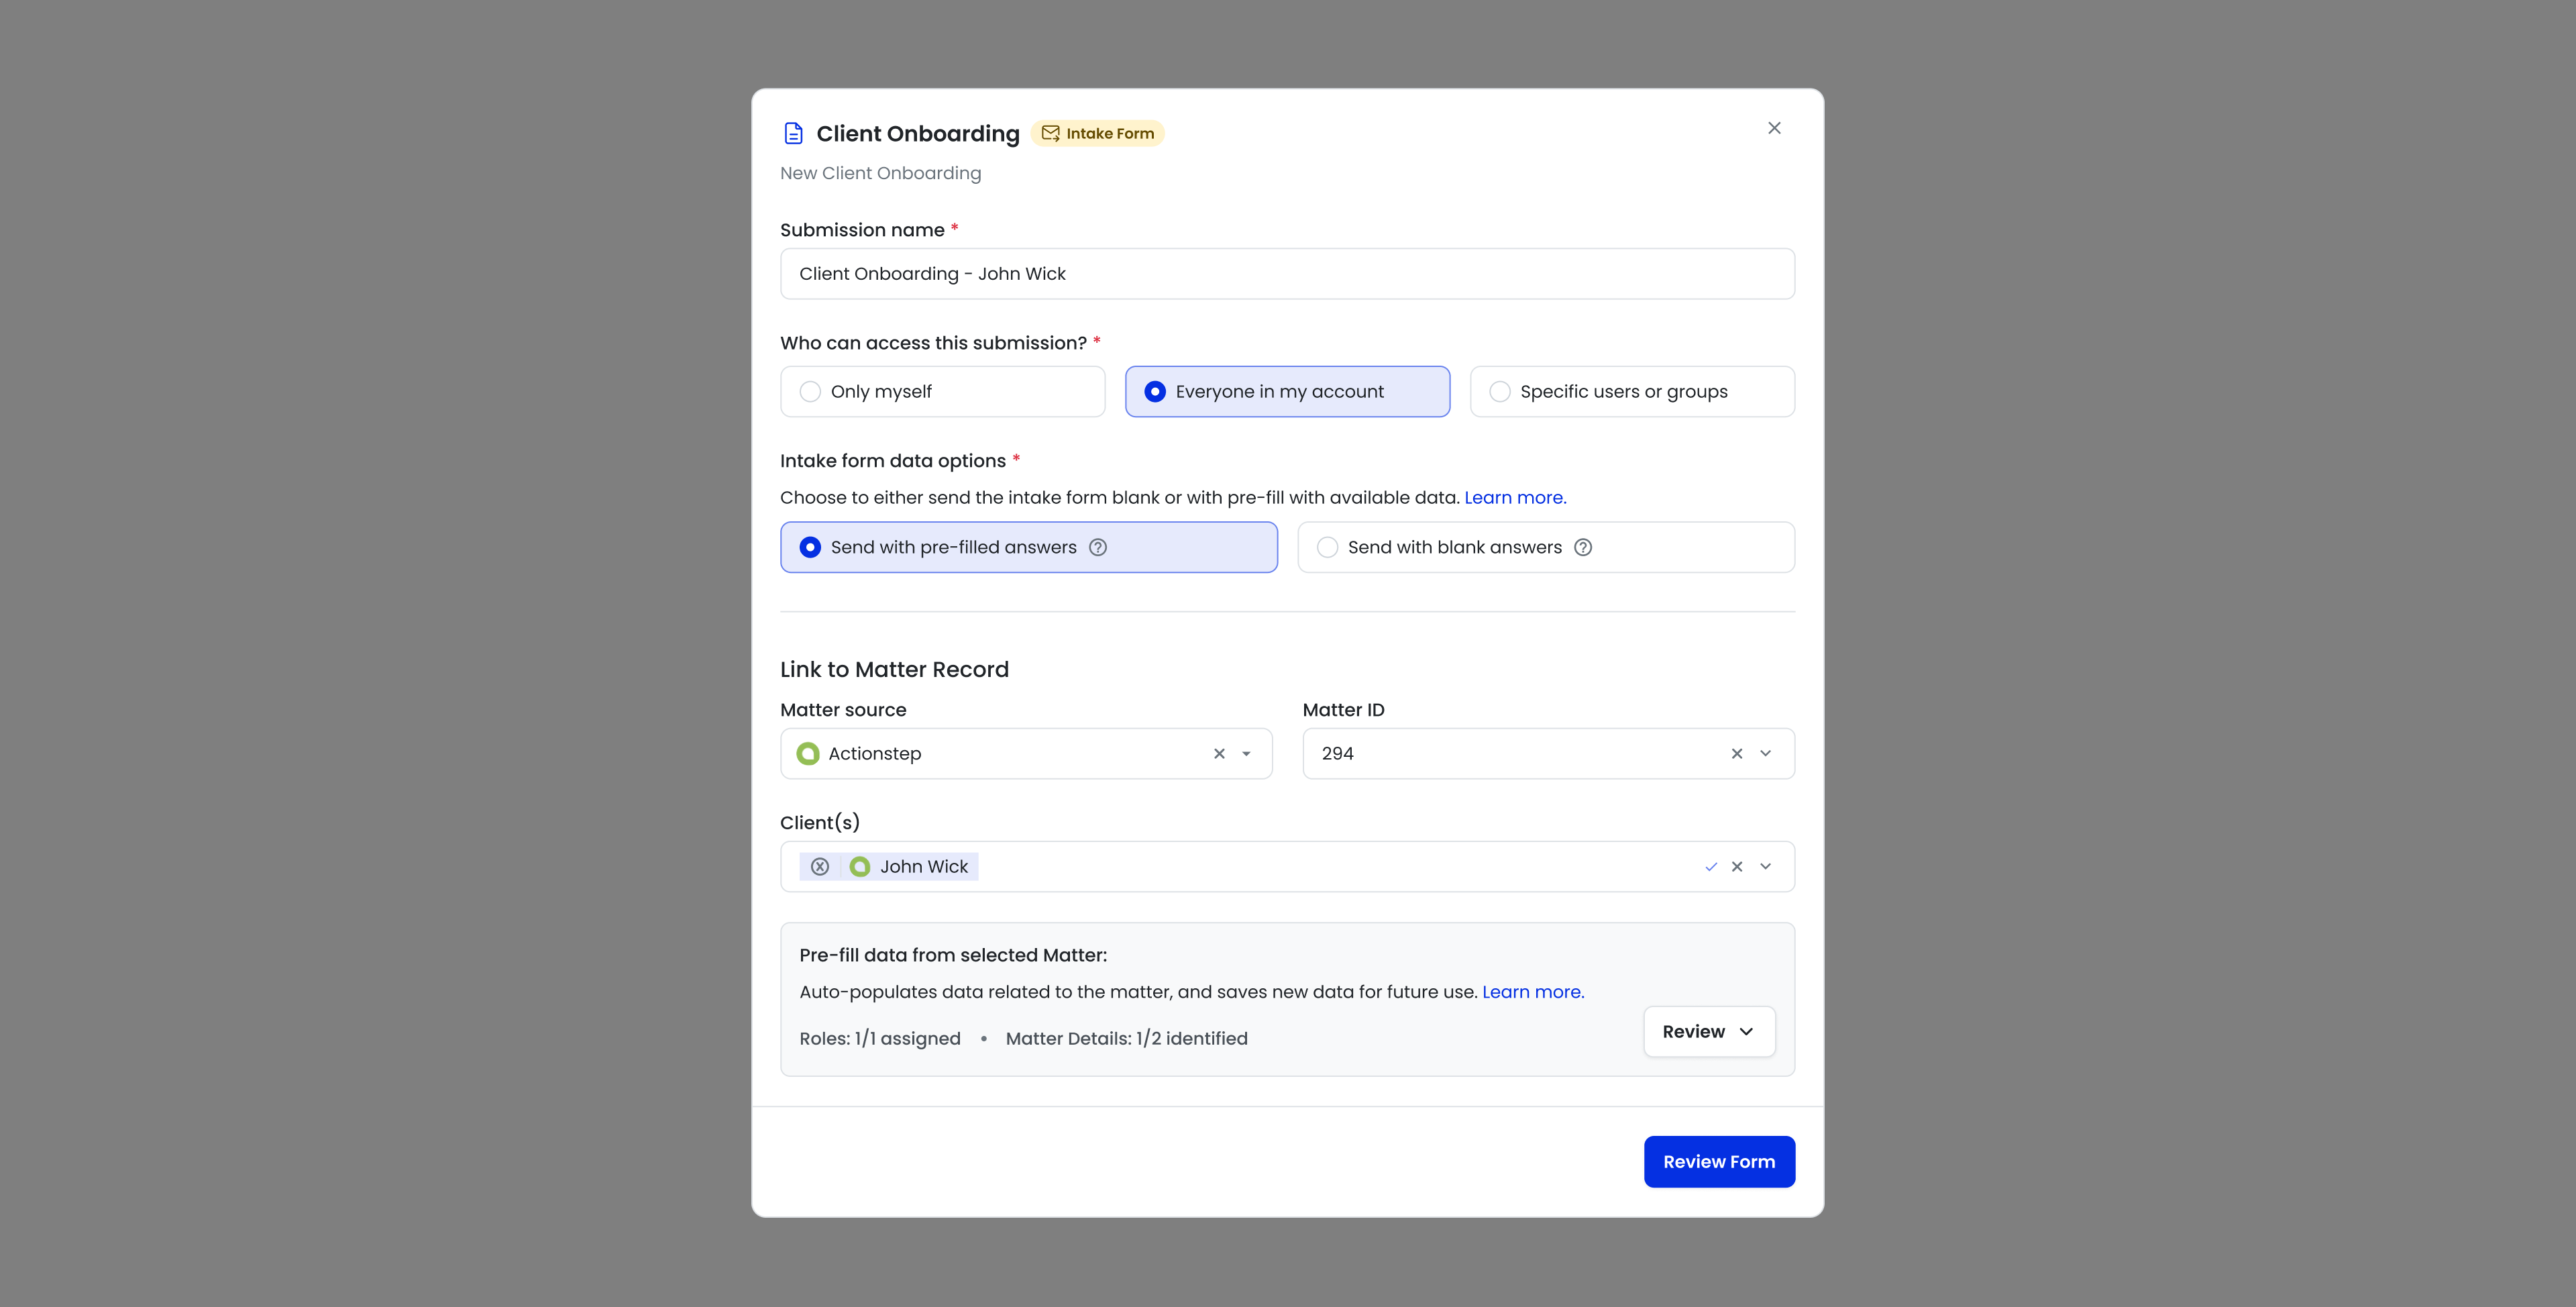Screen dimensions: 2576x1307
Task: Click the Review Form button
Action: (x=1719, y=1162)
